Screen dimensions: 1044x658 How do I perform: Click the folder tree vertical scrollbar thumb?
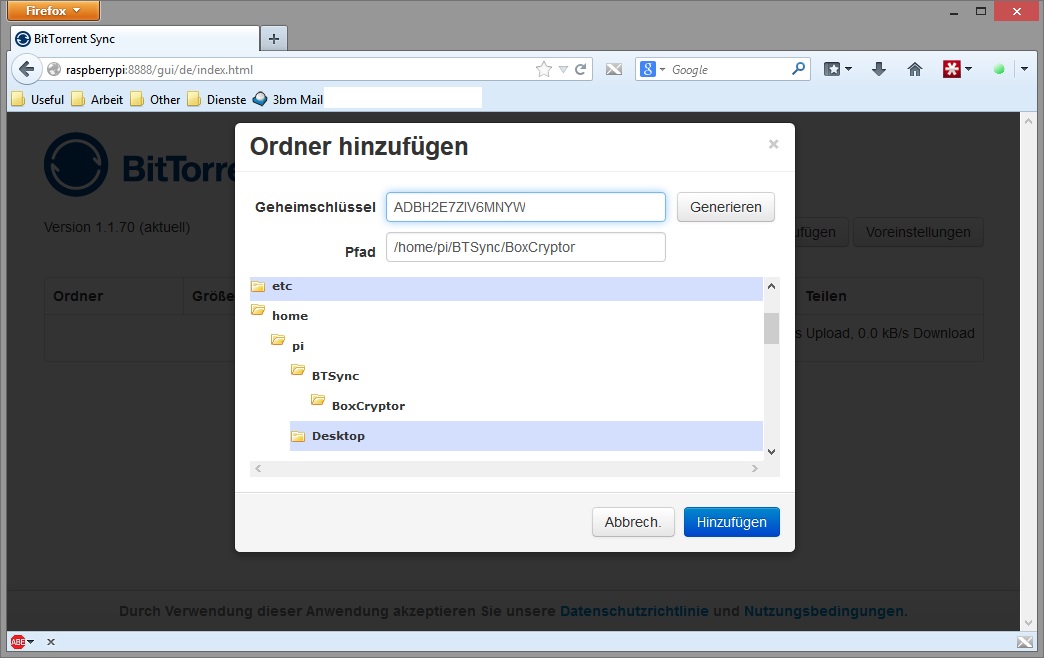pos(771,328)
